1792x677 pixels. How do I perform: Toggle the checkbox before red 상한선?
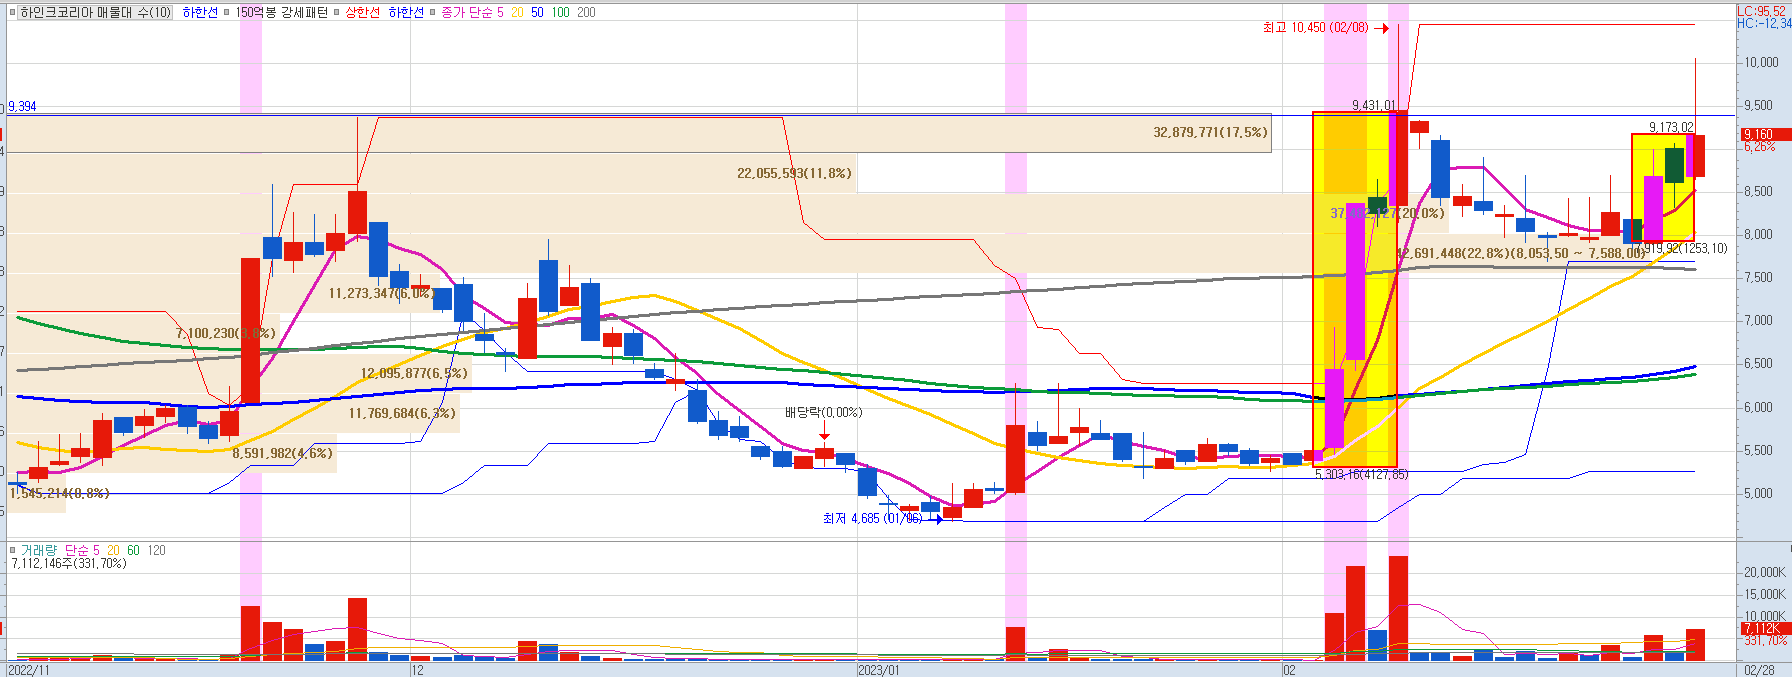pos(337,13)
